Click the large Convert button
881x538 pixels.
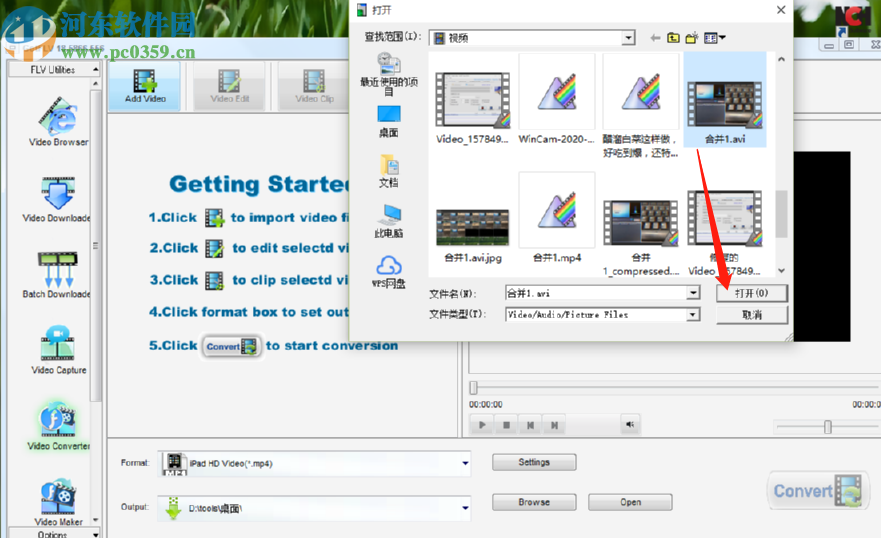[817, 491]
